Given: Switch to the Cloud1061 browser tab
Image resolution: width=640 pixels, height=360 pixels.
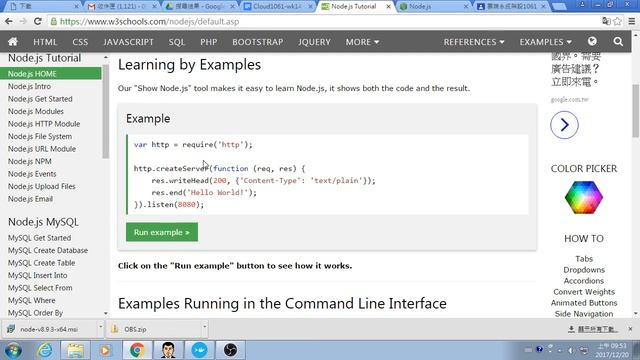Looking at the screenshot, I should coord(278,7).
